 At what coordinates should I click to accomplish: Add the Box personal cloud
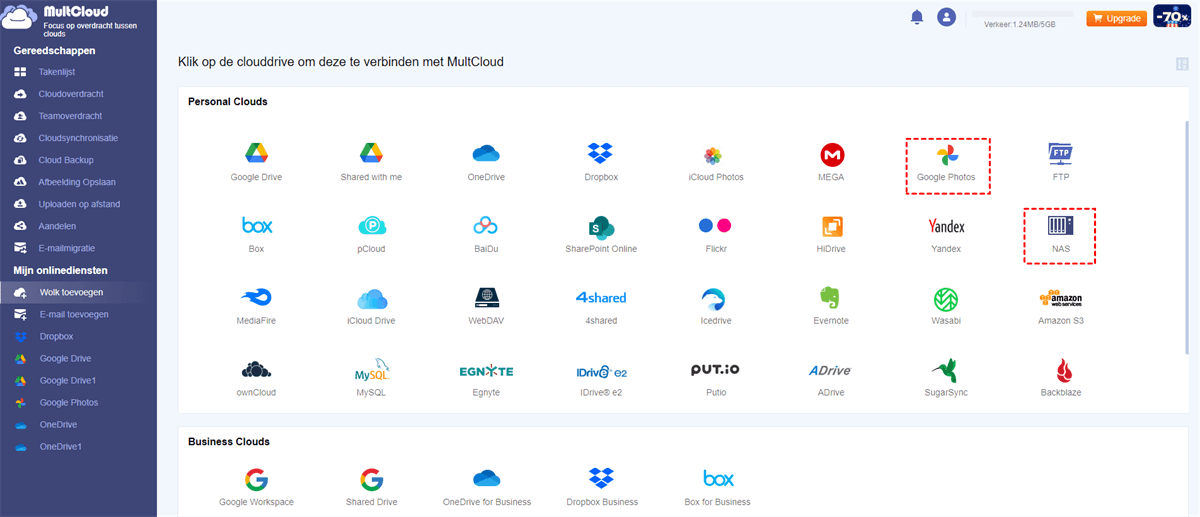(256, 226)
